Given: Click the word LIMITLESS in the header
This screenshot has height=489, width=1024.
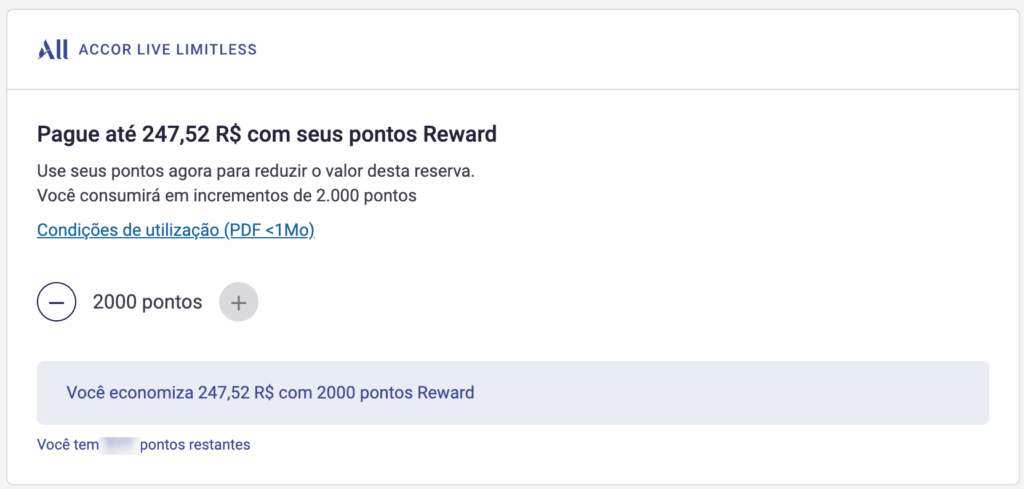Looking at the screenshot, I should point(218,49).
